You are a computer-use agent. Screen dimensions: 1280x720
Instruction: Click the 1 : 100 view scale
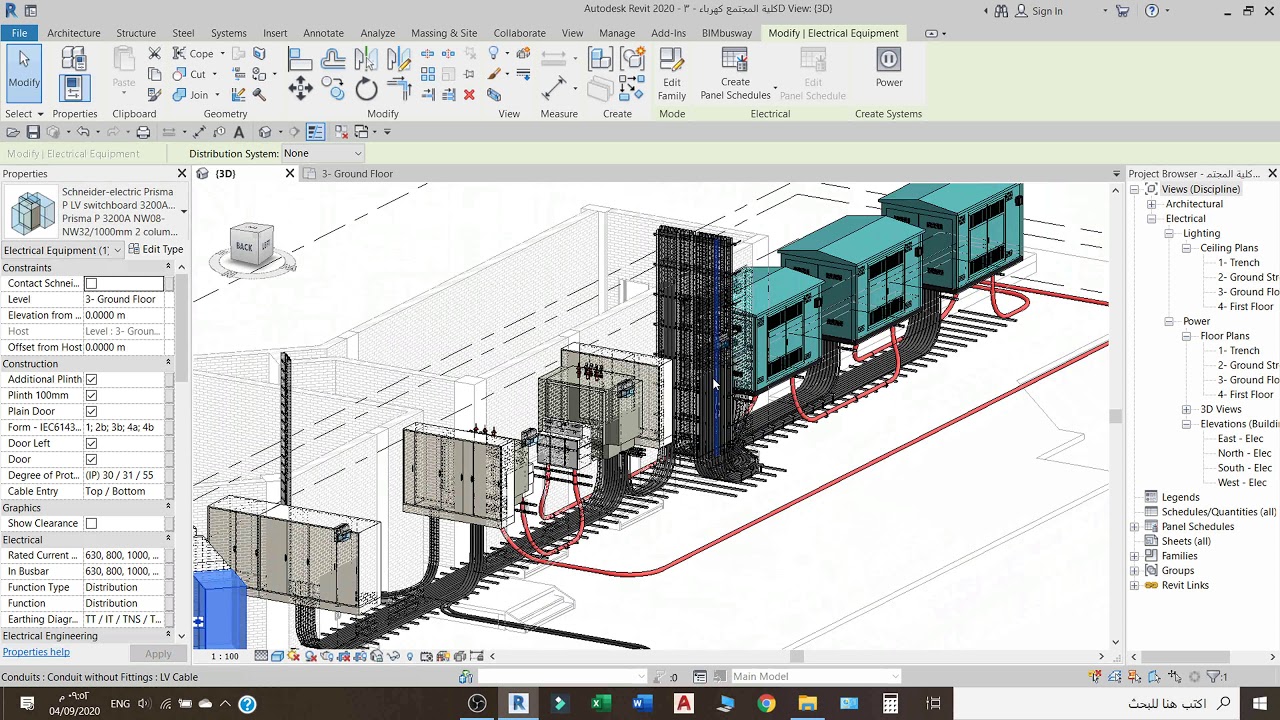(225, 656)
